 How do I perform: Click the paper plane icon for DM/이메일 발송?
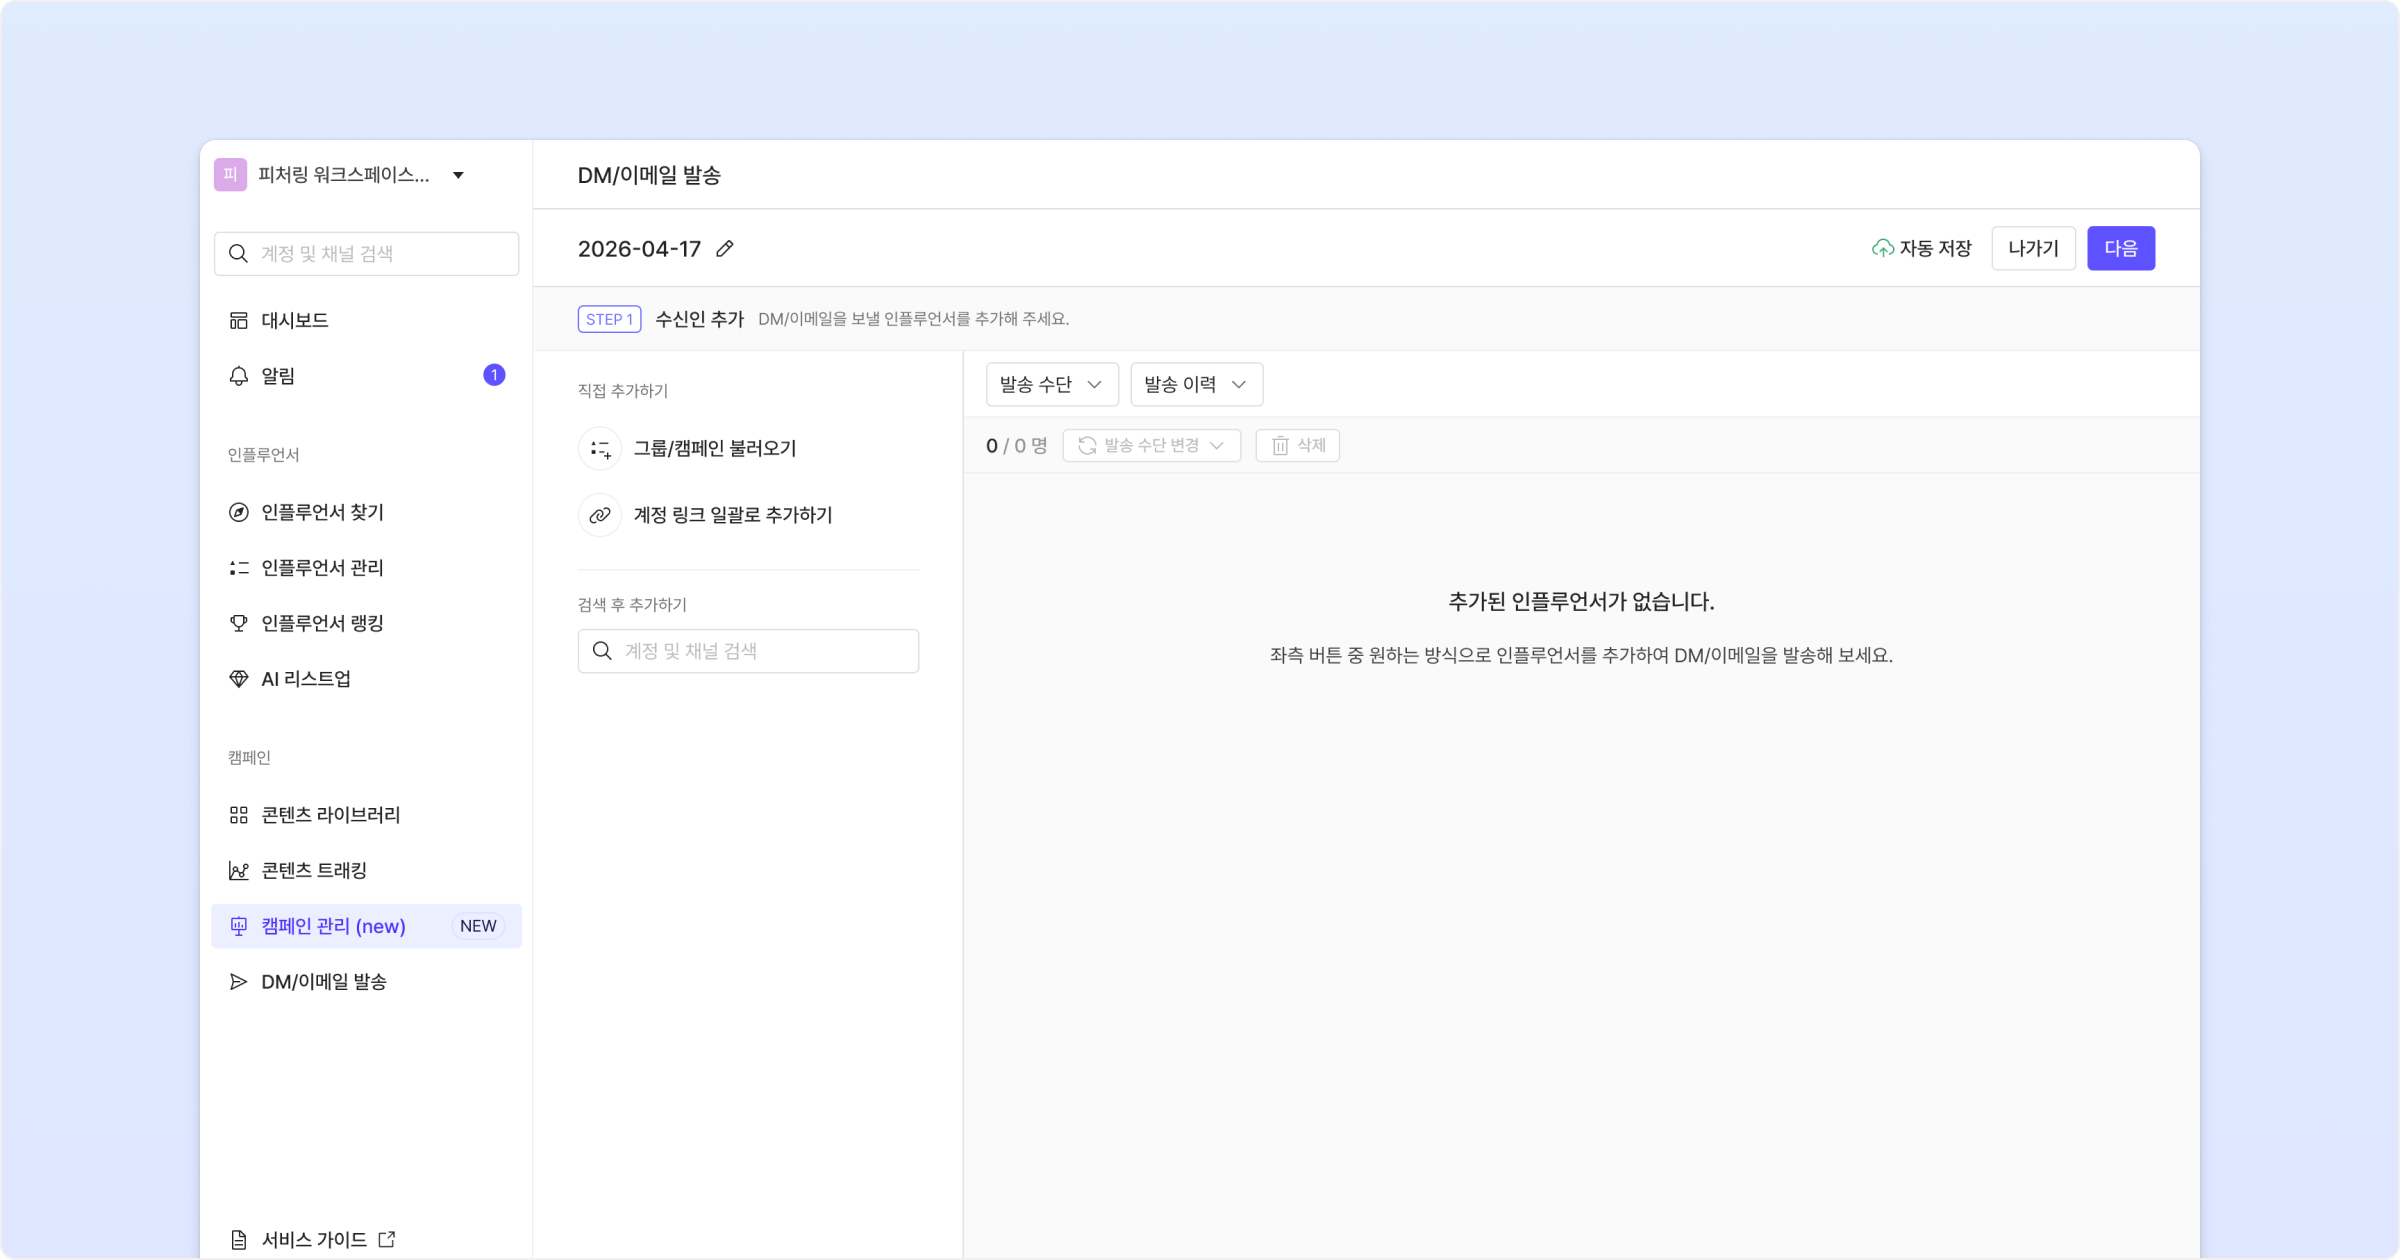[x=238, y=982]
